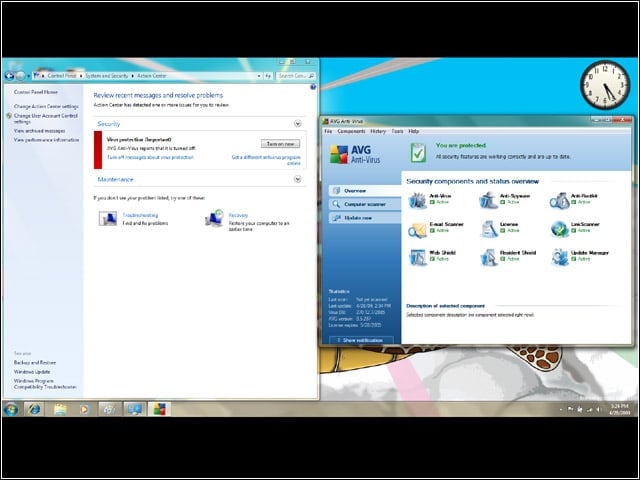Click System and Security in breadcrumb
This screenshot has height=480, width=640.
tap(107, 76)
